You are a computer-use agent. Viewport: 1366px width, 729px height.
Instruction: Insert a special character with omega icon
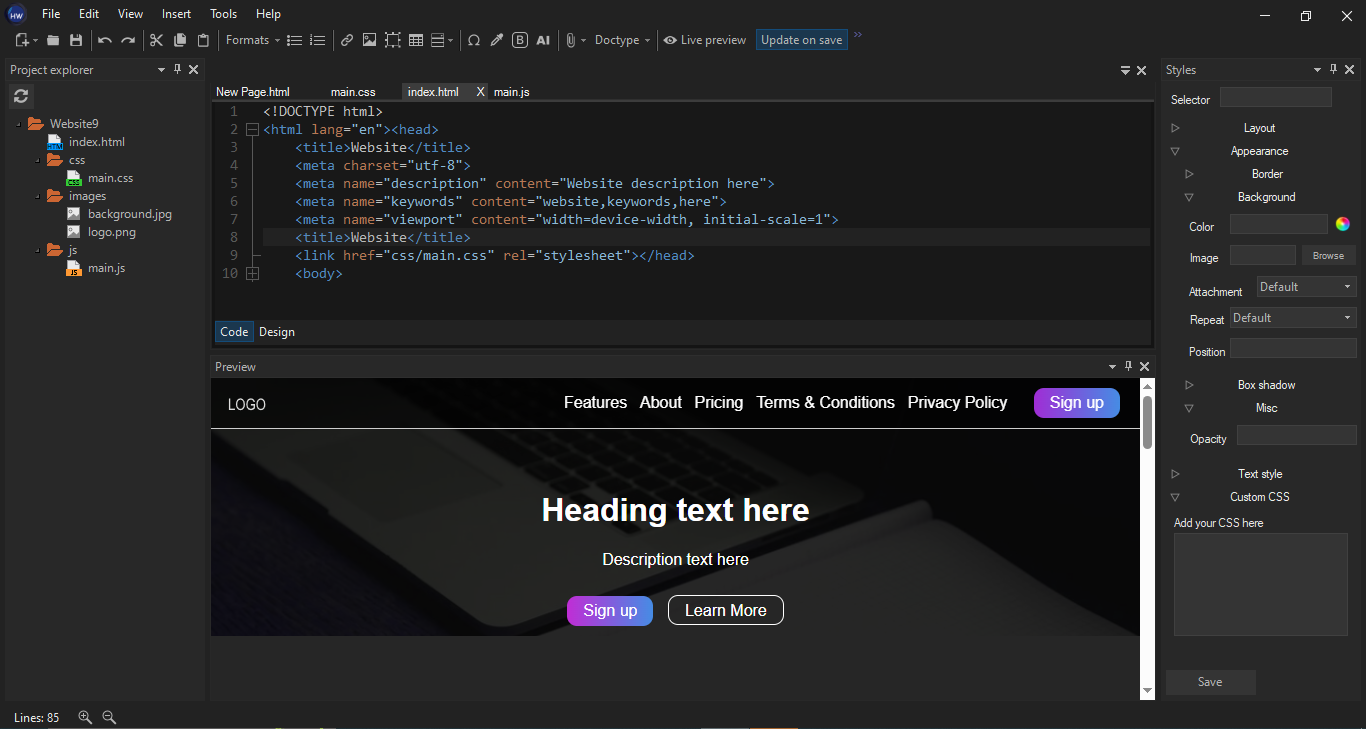point(474,40)
